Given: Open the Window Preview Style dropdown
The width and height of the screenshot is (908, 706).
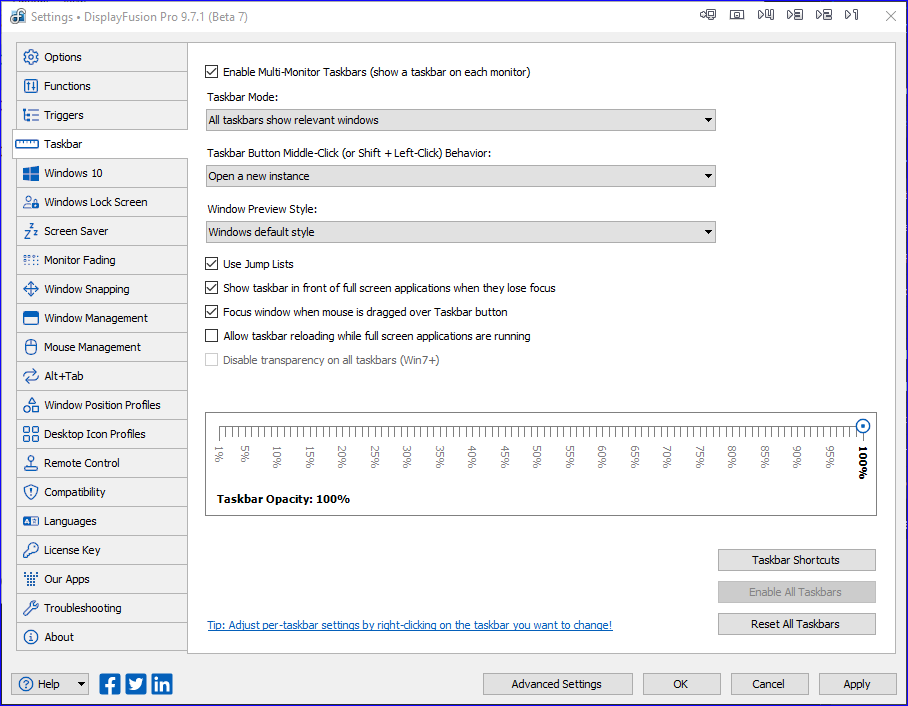Looking at the screenshot, I should click(461, 232).
